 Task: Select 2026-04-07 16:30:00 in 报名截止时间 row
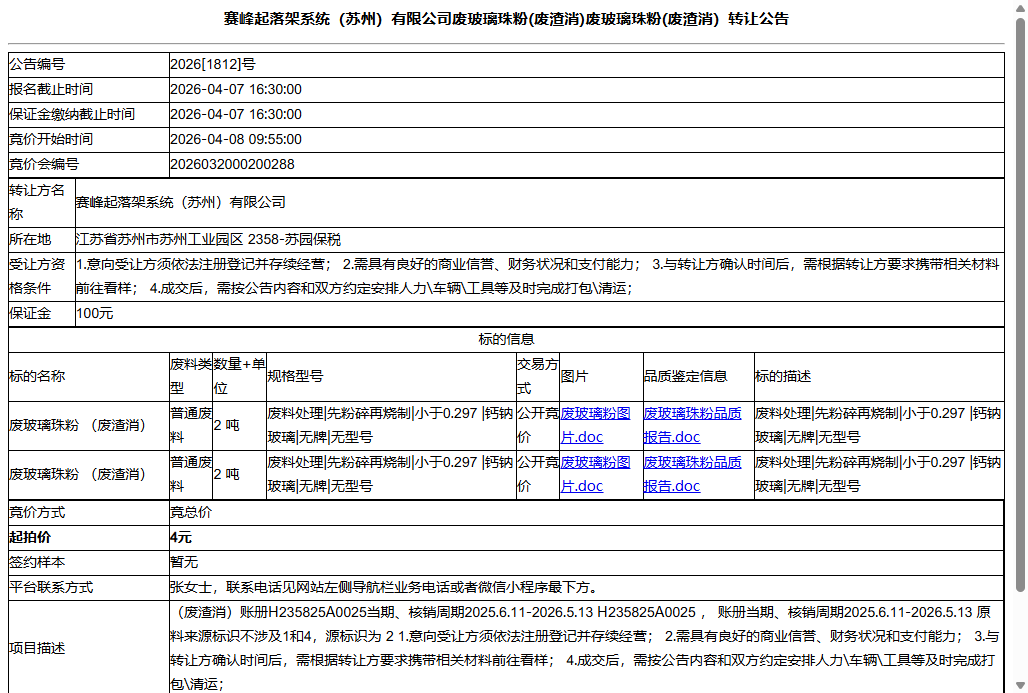236,89
